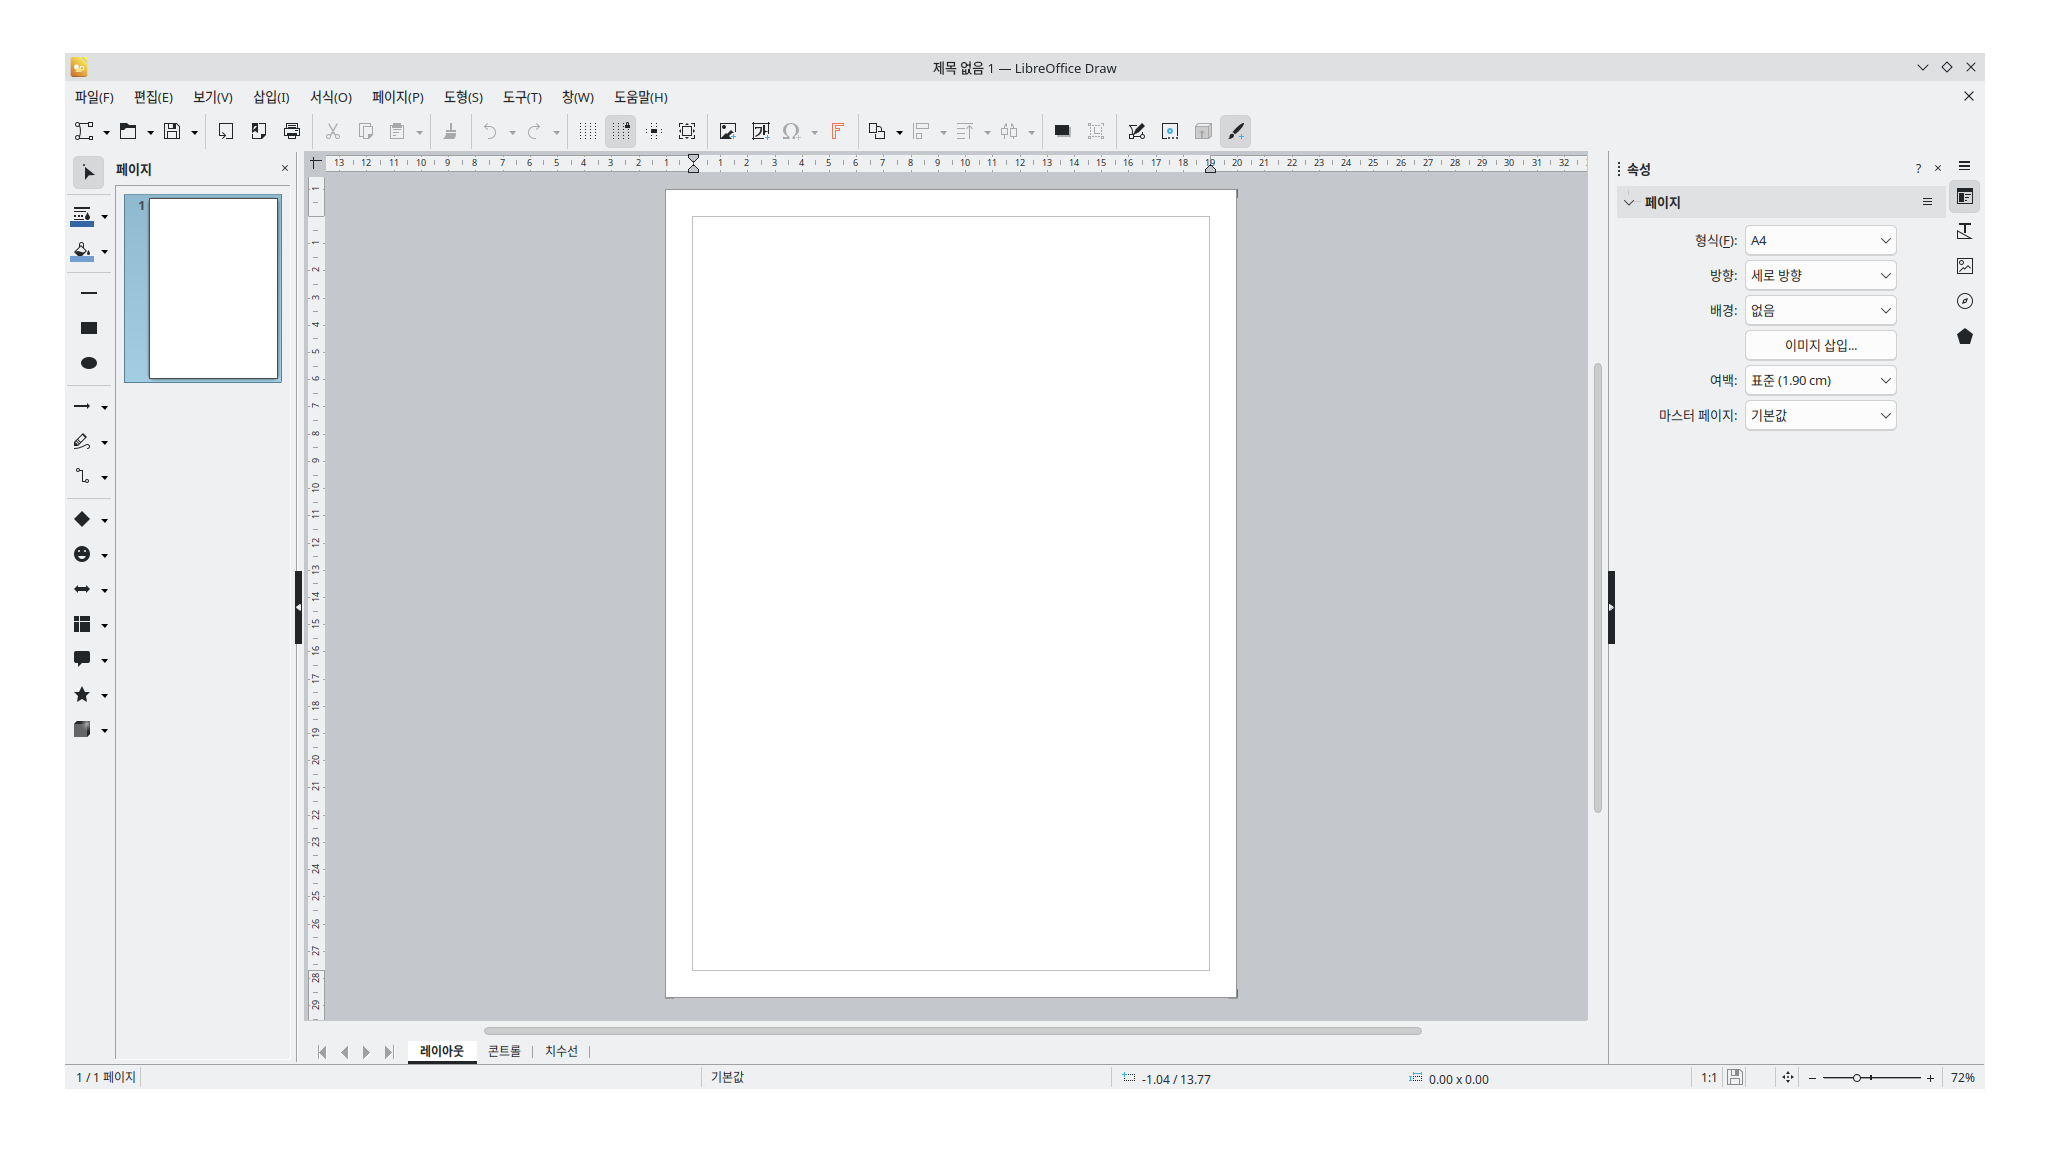Open the sidebar Styles deck
The width and height of the screenshot is (2050, 1166).
pyautogui.click(x=1965, y=231)
